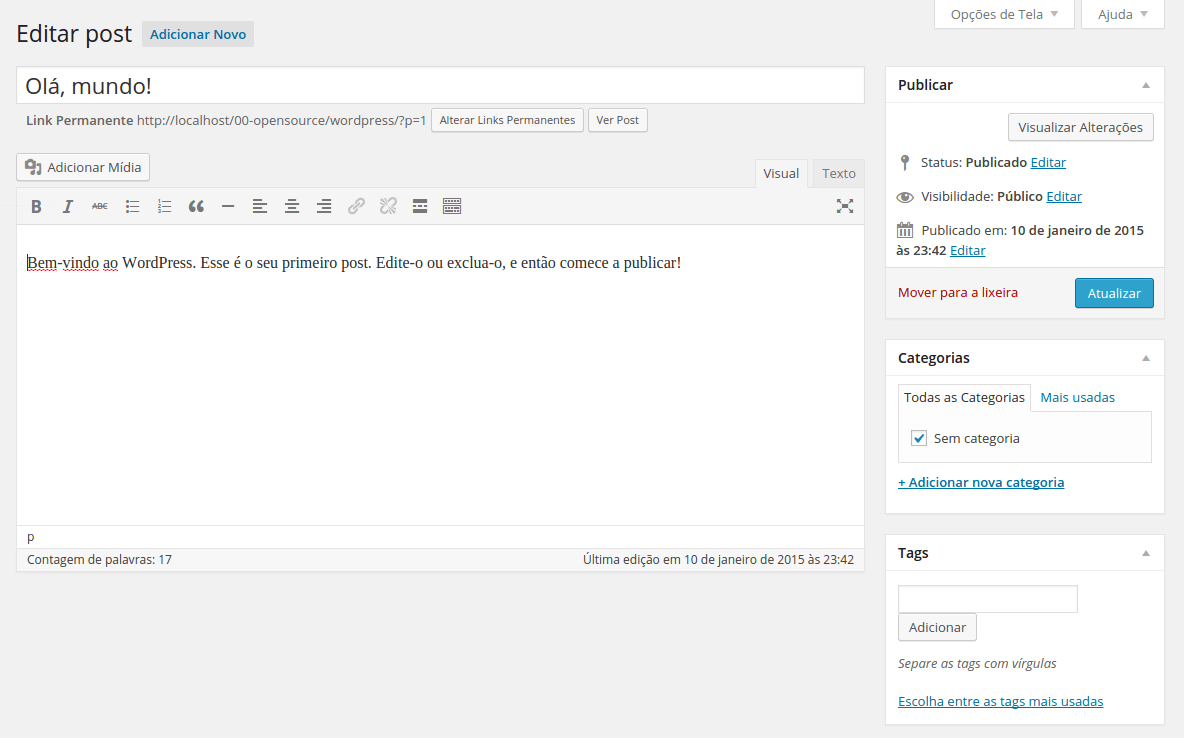The width and height of the screenshot is (1184, 738).
Task: Switch to the Texto editor tab
Action: pos(837,173)
